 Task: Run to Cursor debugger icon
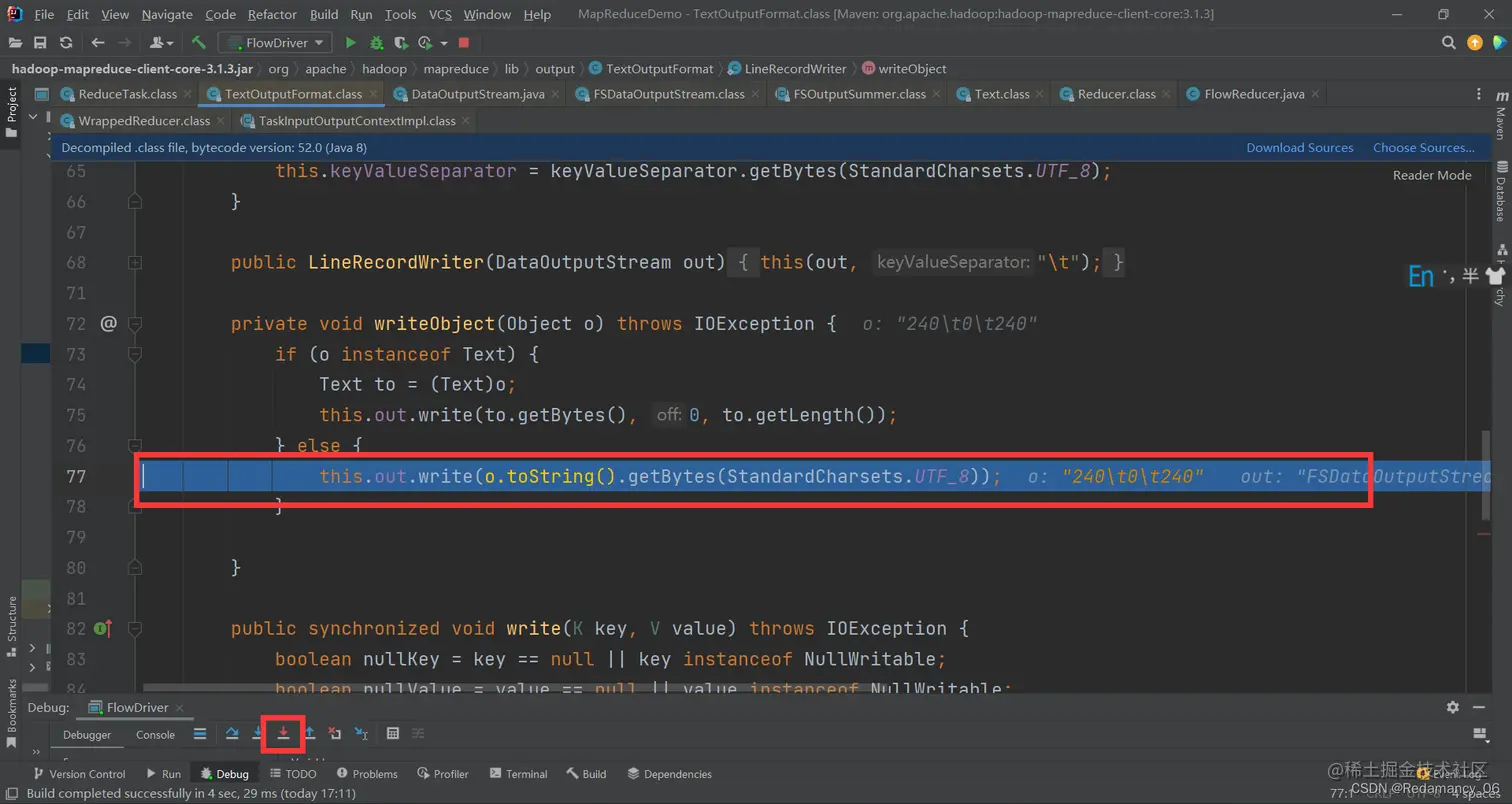(362, 734)
